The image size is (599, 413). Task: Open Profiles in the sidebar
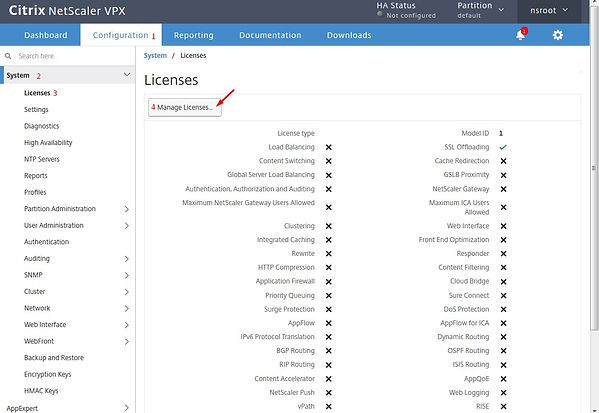point(35,192)
